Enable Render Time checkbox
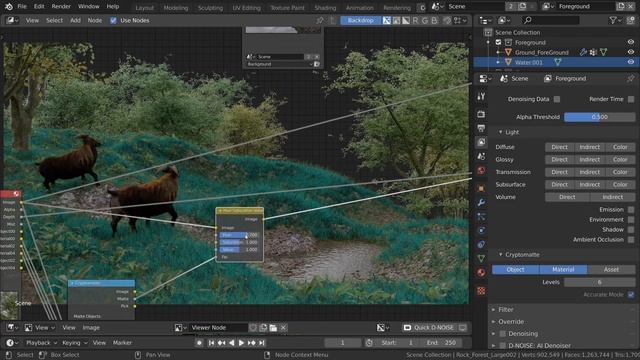This screenshot has height=360, width=640. 631,99
